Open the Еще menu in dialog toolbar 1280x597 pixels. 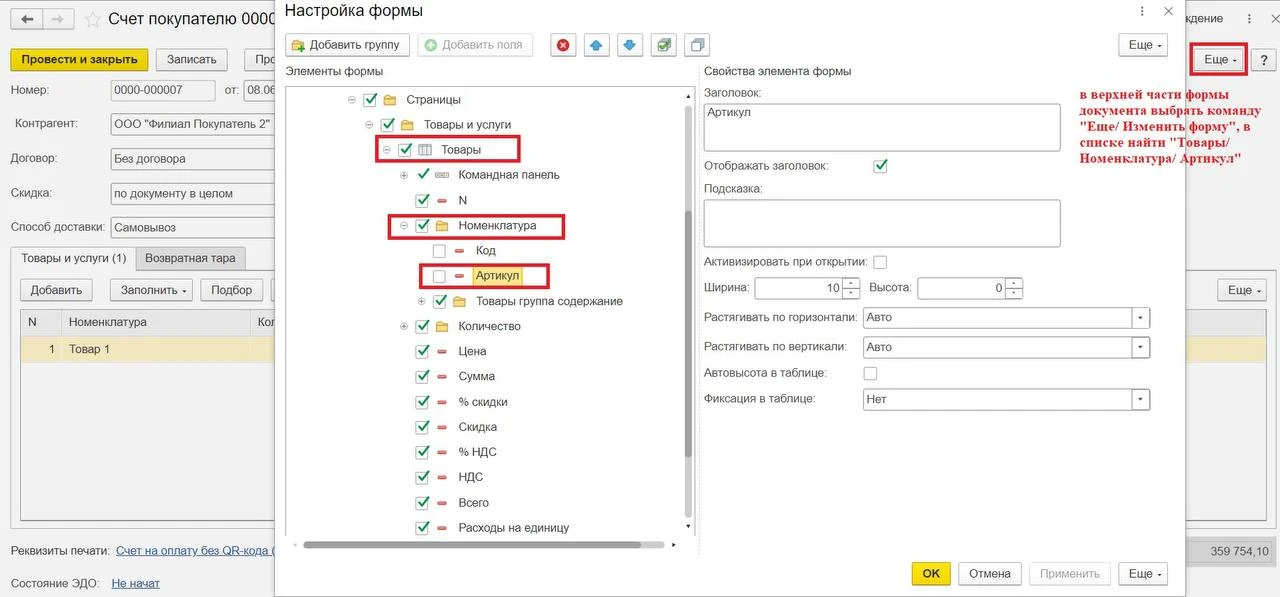pos(1143,45)
